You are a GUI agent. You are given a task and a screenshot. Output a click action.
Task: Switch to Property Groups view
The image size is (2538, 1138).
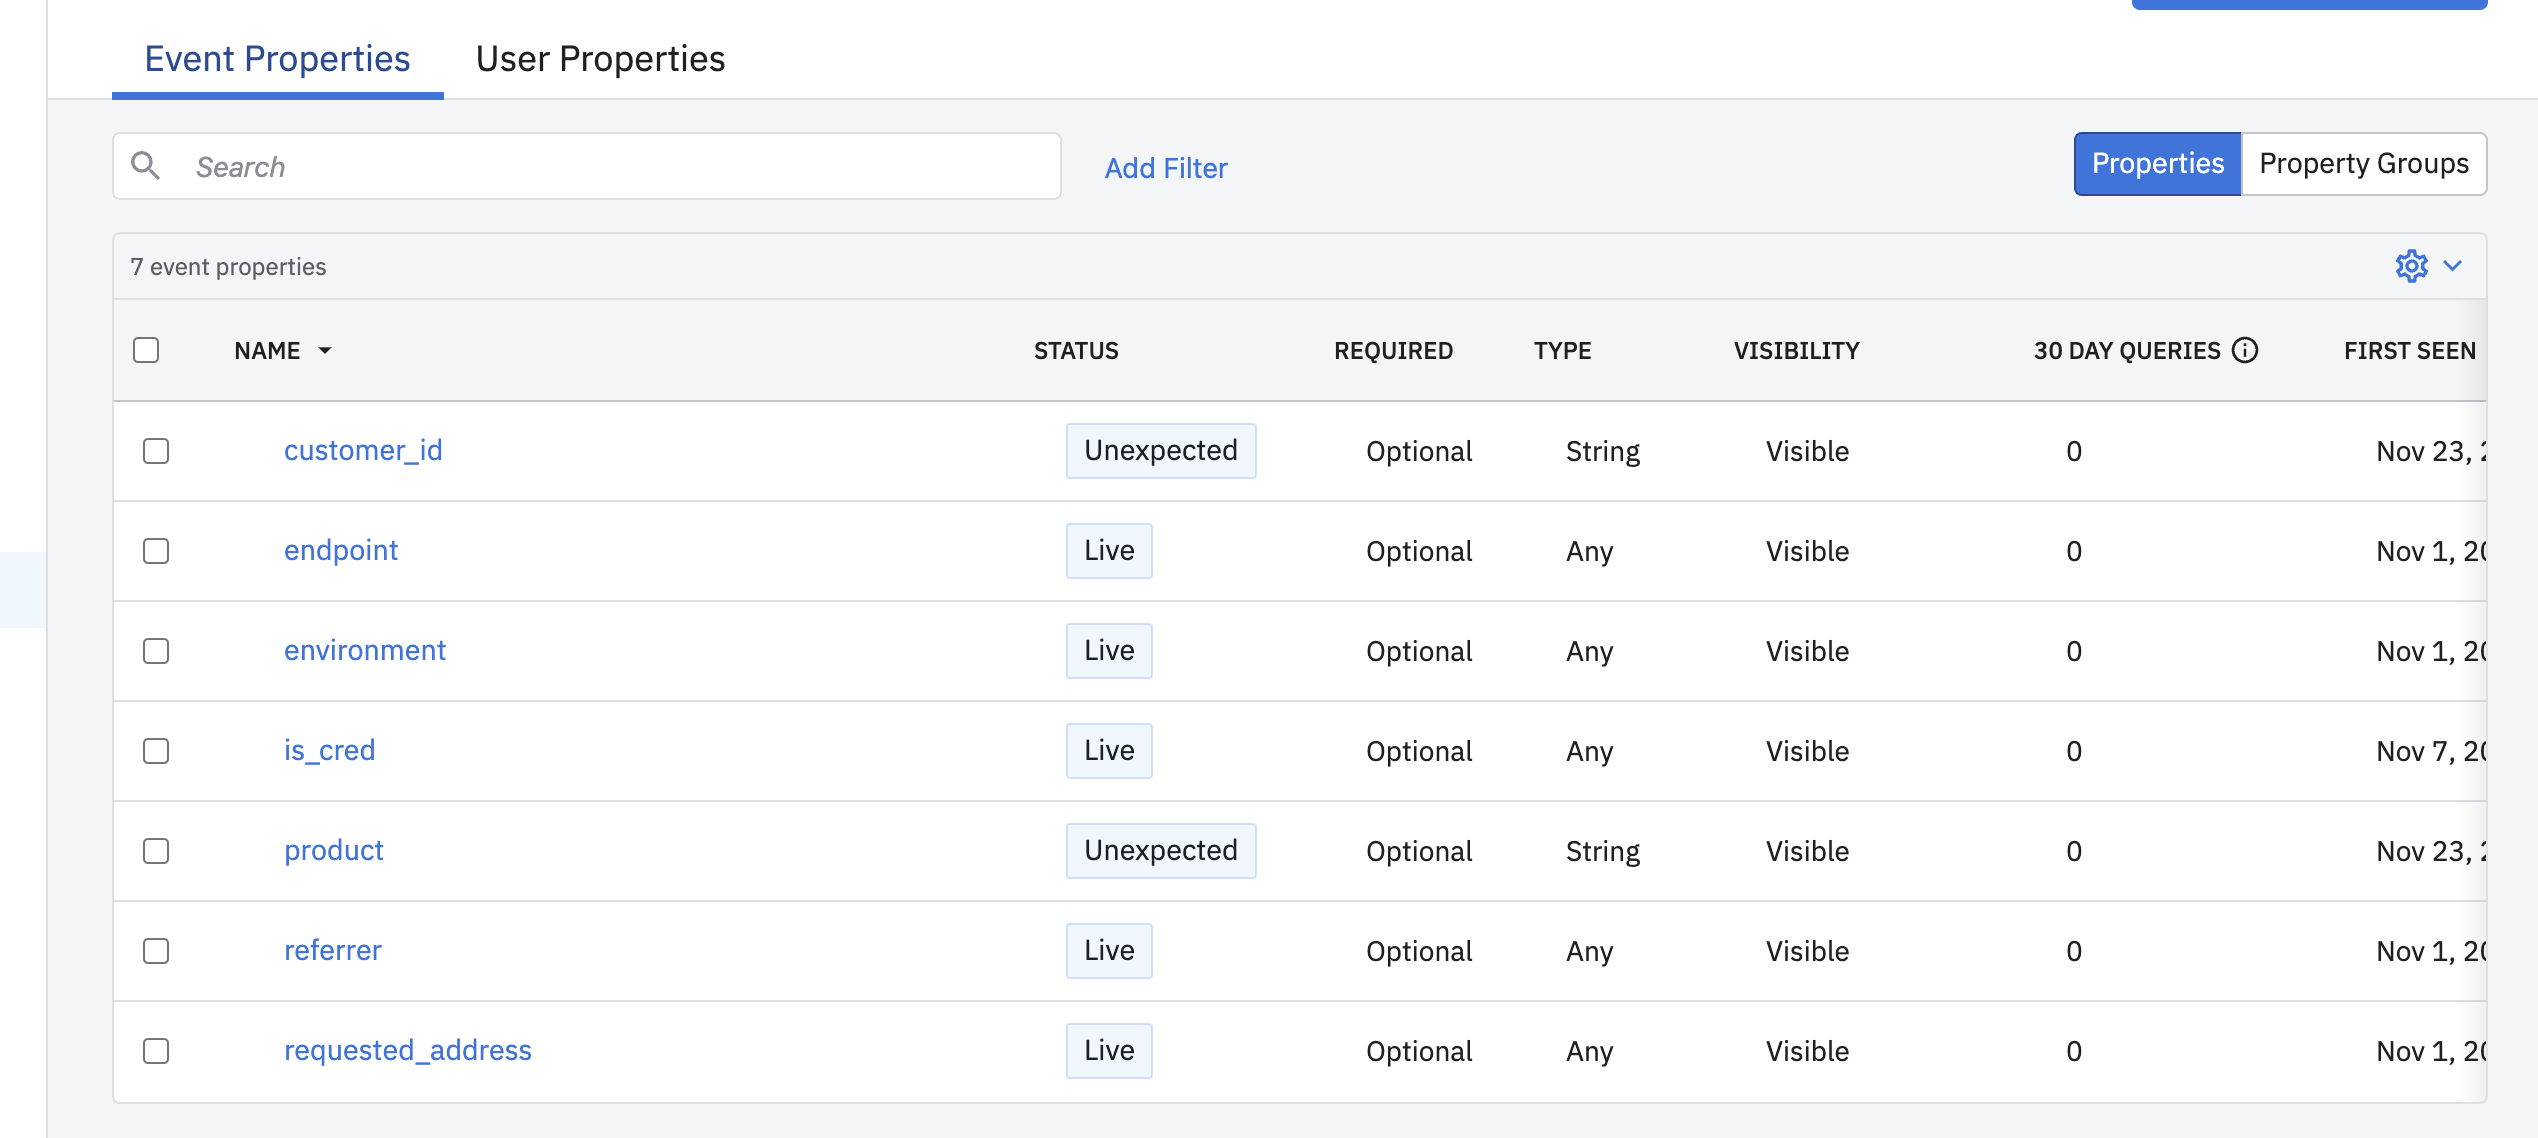click(2363, 164)
